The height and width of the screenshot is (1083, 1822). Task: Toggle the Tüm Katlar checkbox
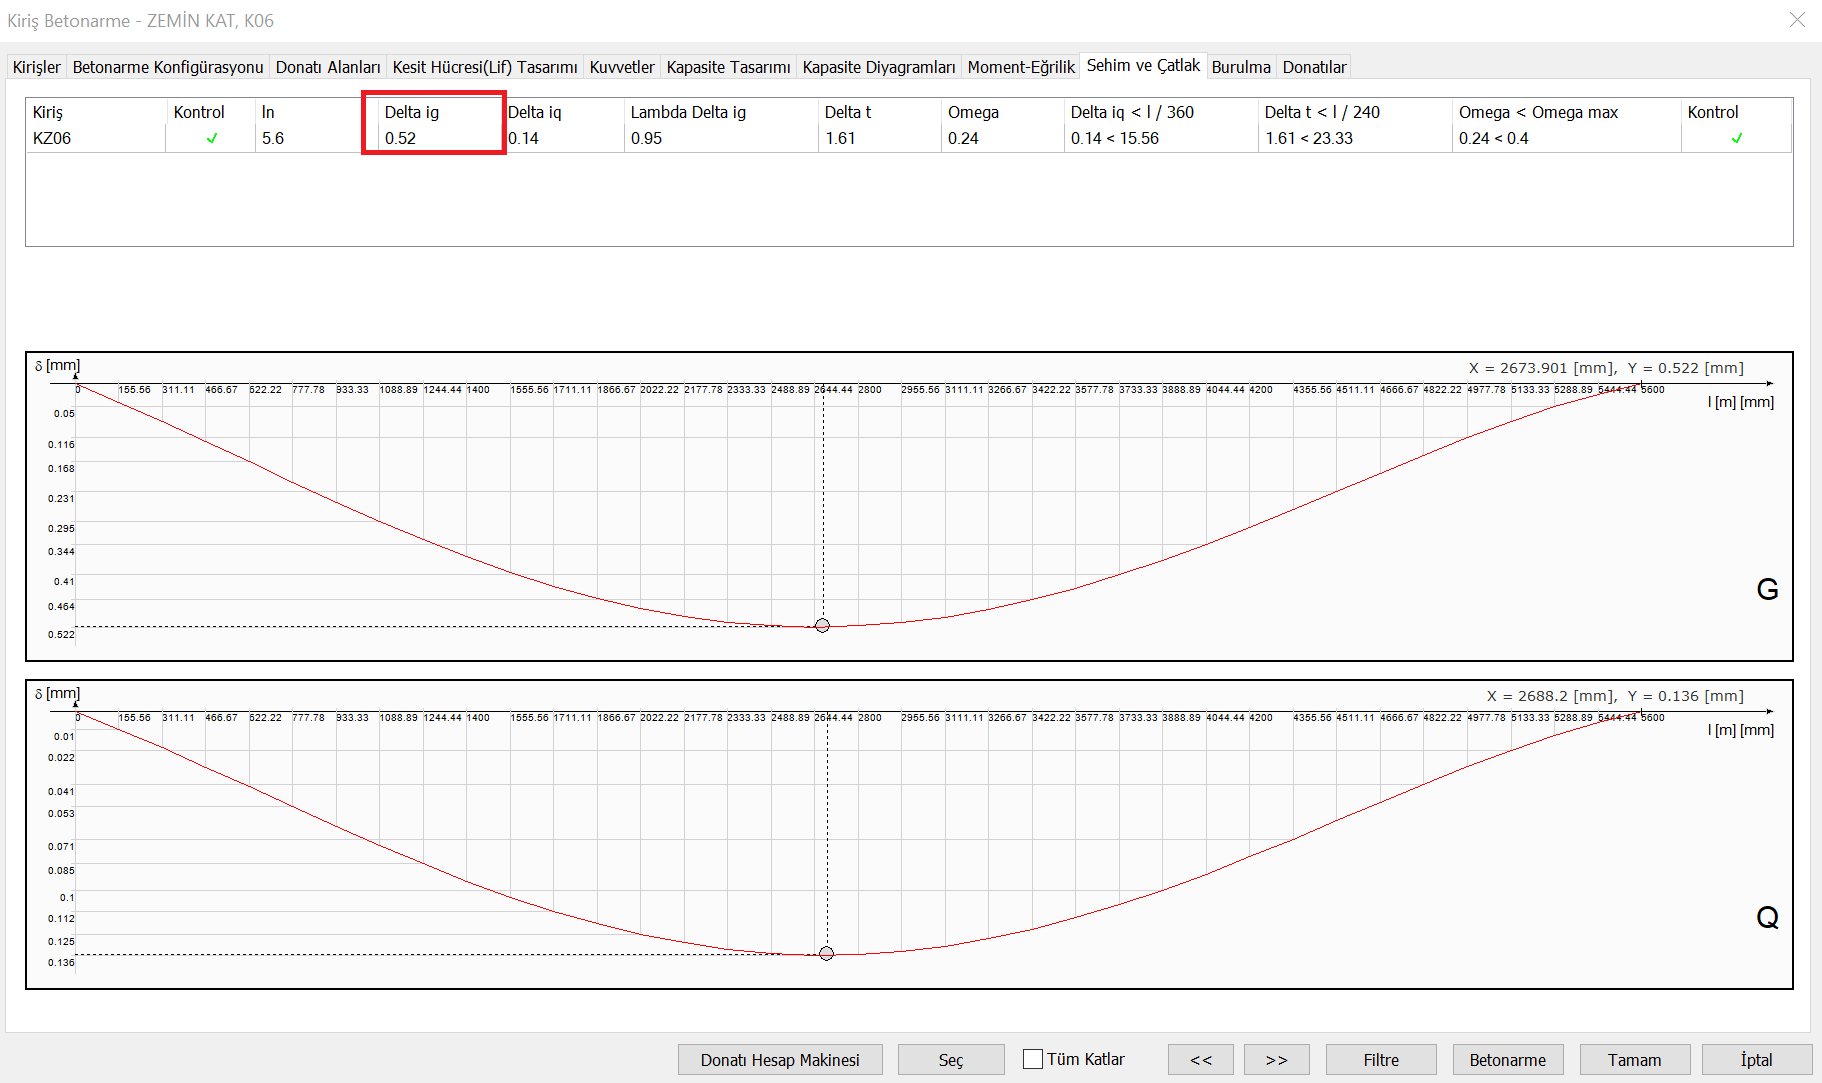(x=1033, y=1059)
